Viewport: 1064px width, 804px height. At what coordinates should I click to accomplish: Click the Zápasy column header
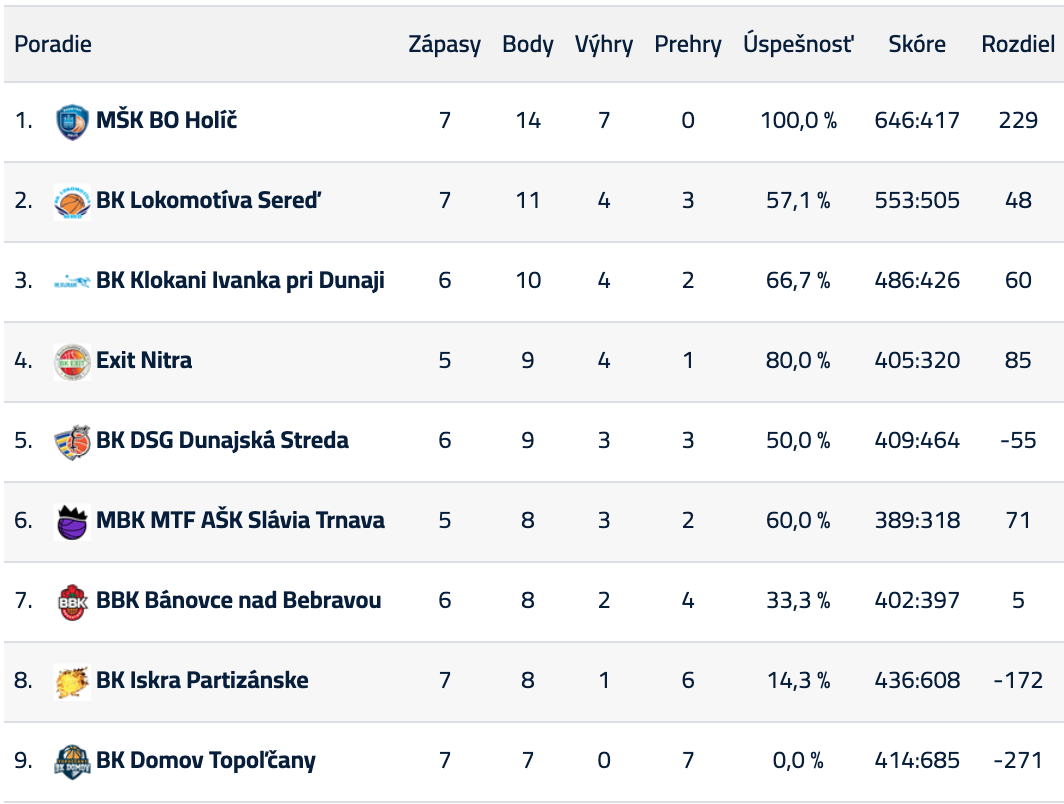click(444, 44)
